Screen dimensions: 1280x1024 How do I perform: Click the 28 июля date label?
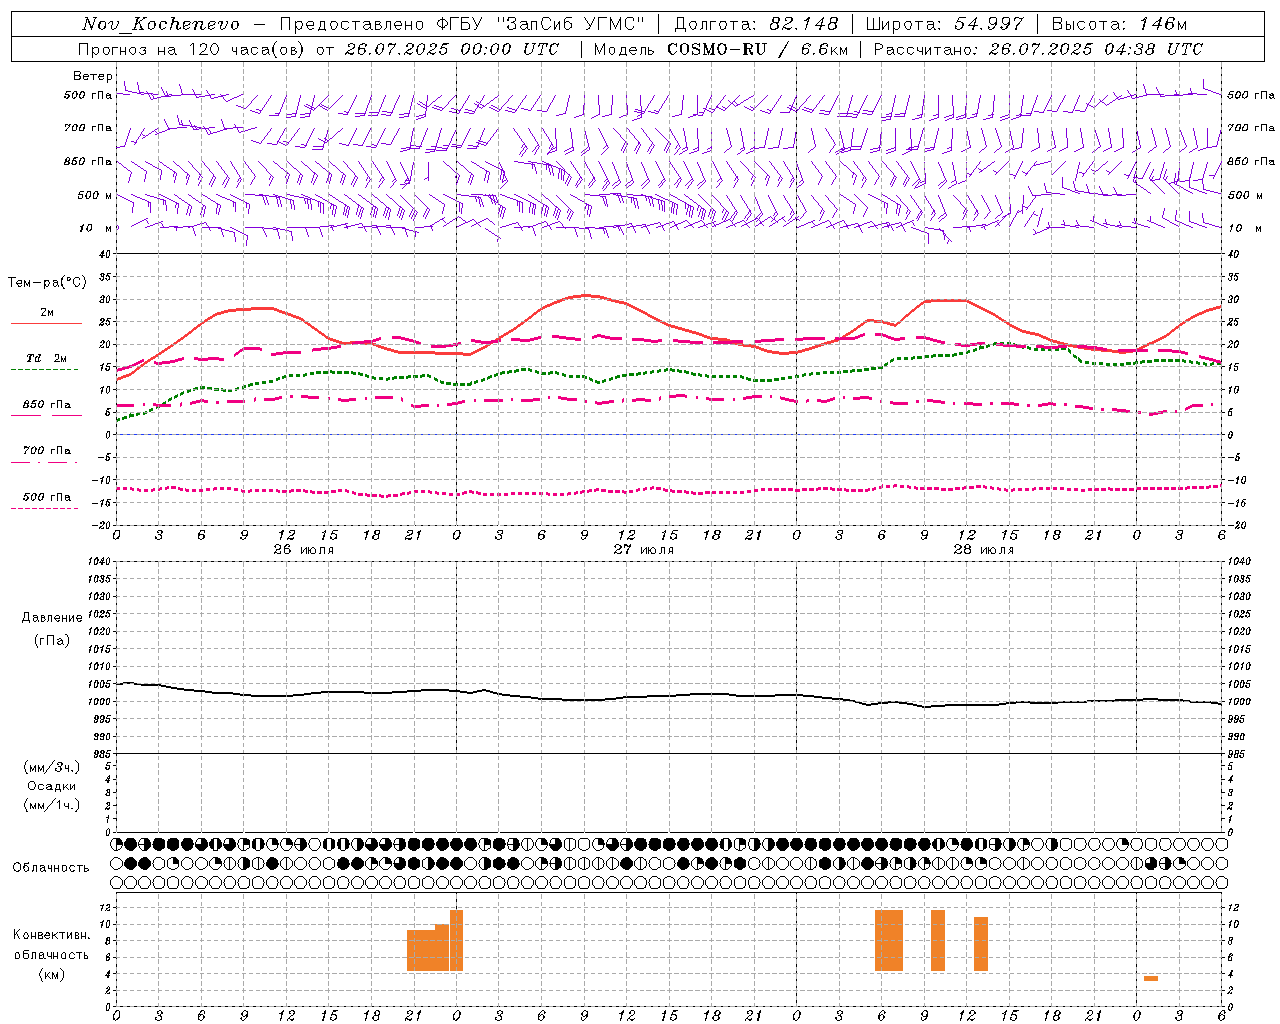(984, 550)
